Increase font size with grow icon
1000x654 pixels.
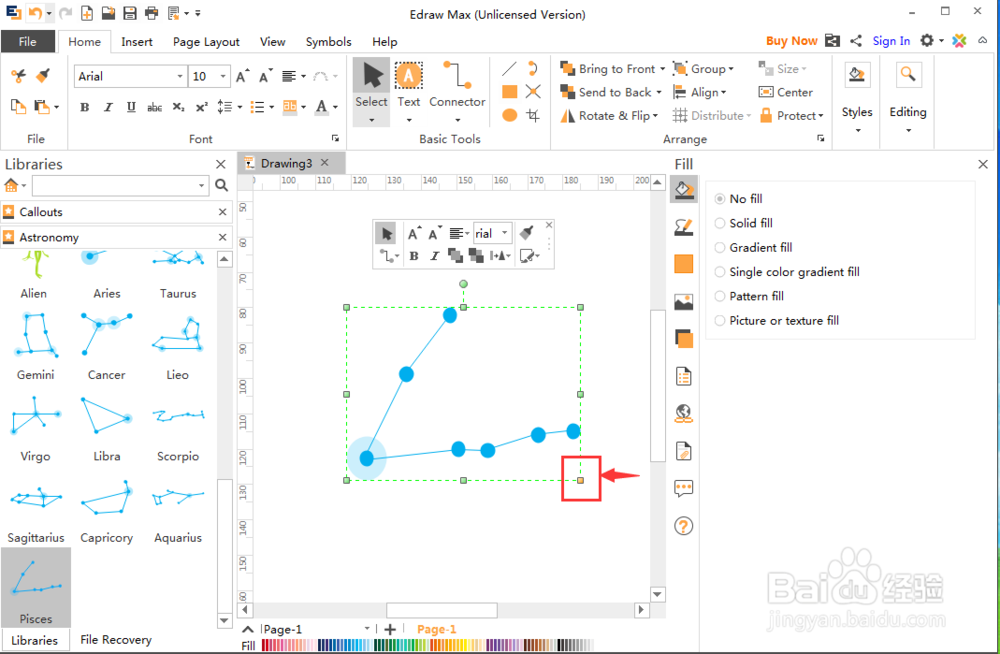click(x=242, y=76)
